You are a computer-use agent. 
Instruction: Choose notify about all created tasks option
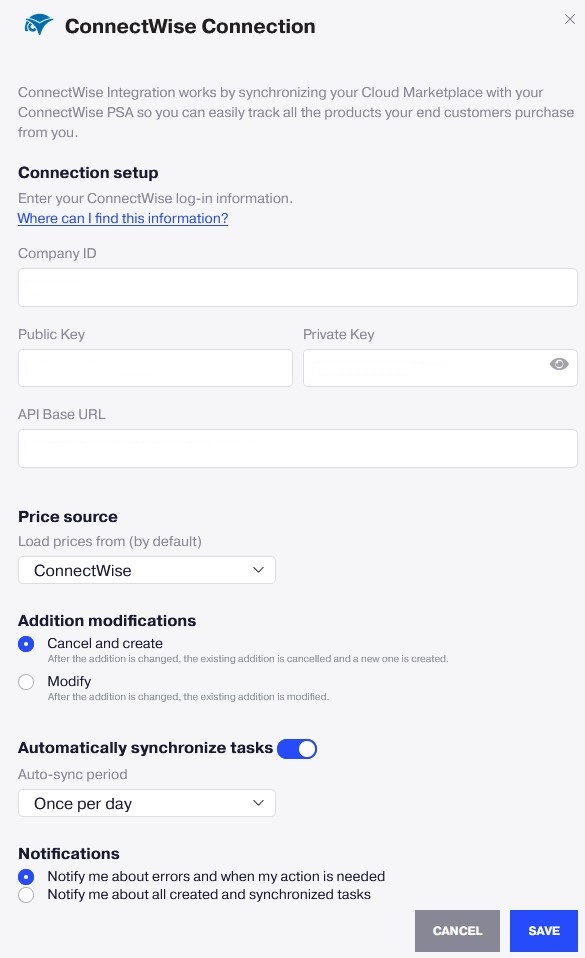[26, 895]
